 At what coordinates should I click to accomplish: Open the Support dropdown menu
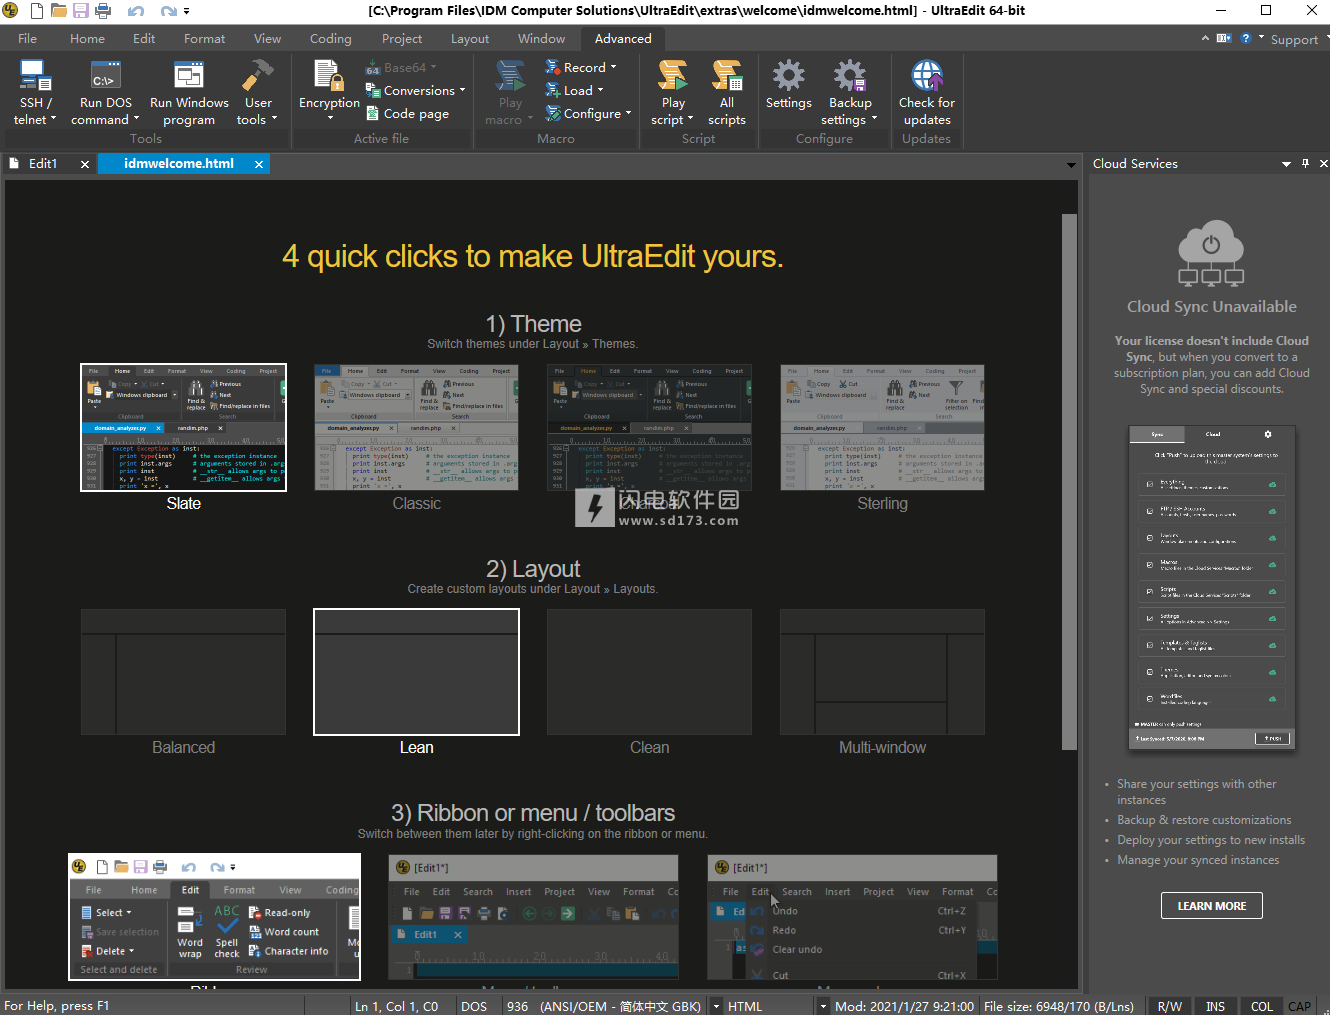[x=1299, y=39]
